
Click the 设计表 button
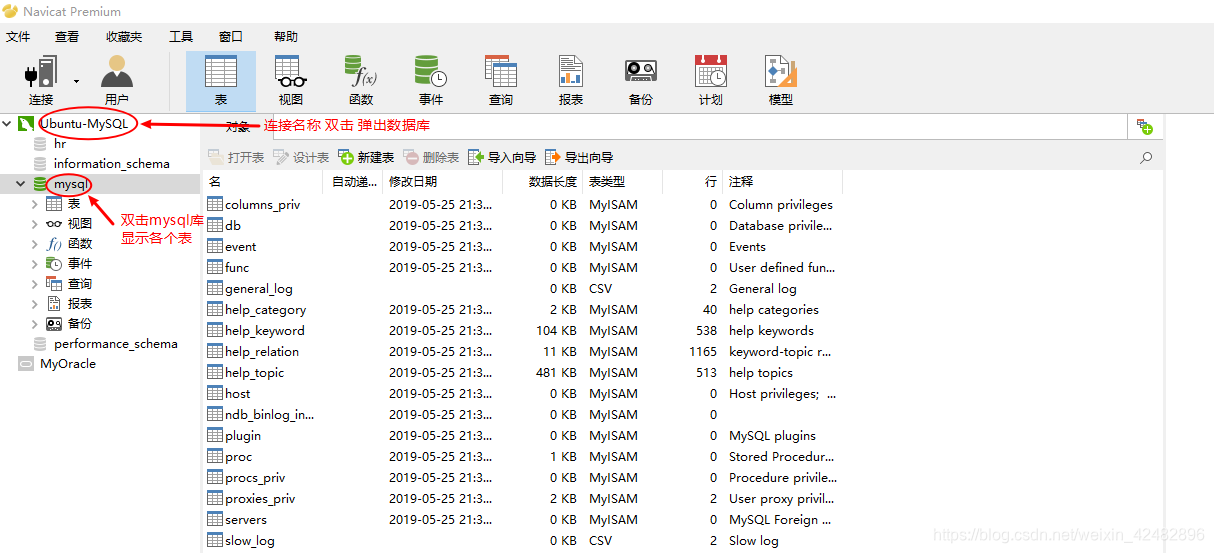(301, 158)
